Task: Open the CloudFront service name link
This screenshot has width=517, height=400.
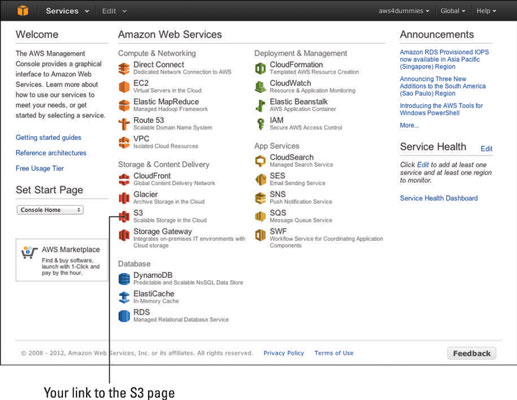Action: (152, 176)
